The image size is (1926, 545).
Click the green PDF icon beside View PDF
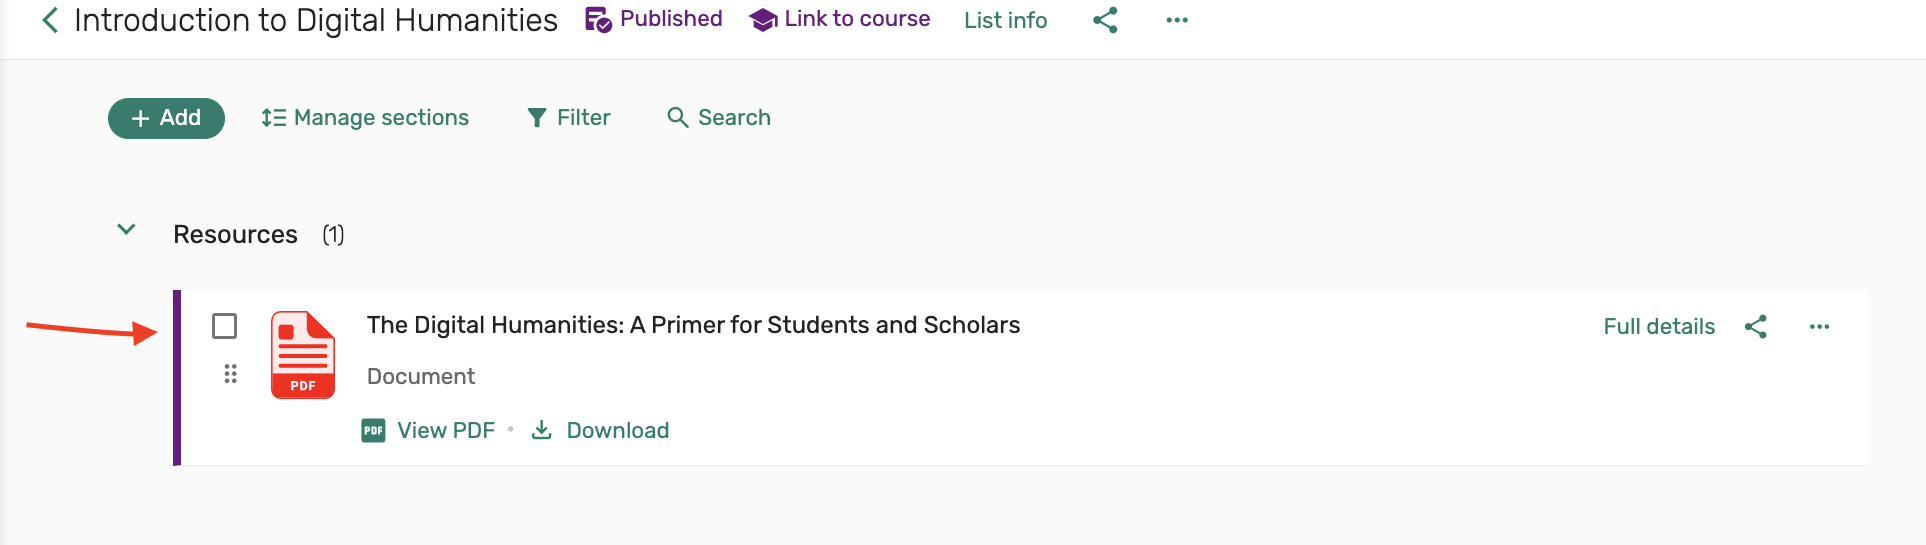point(373,430)
